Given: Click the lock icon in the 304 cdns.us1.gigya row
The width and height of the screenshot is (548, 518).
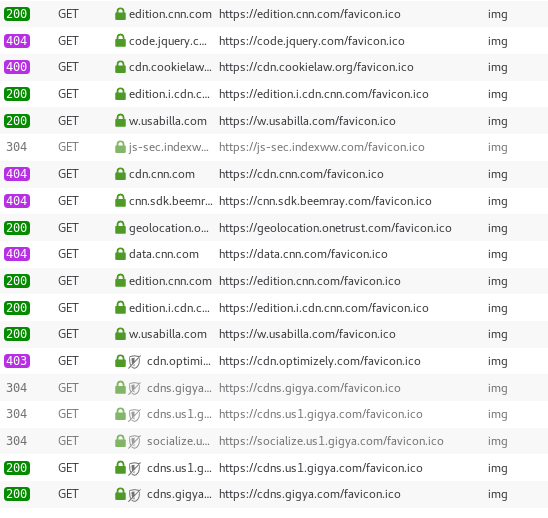Looking at the screenshot, I should tap(120, 414).
